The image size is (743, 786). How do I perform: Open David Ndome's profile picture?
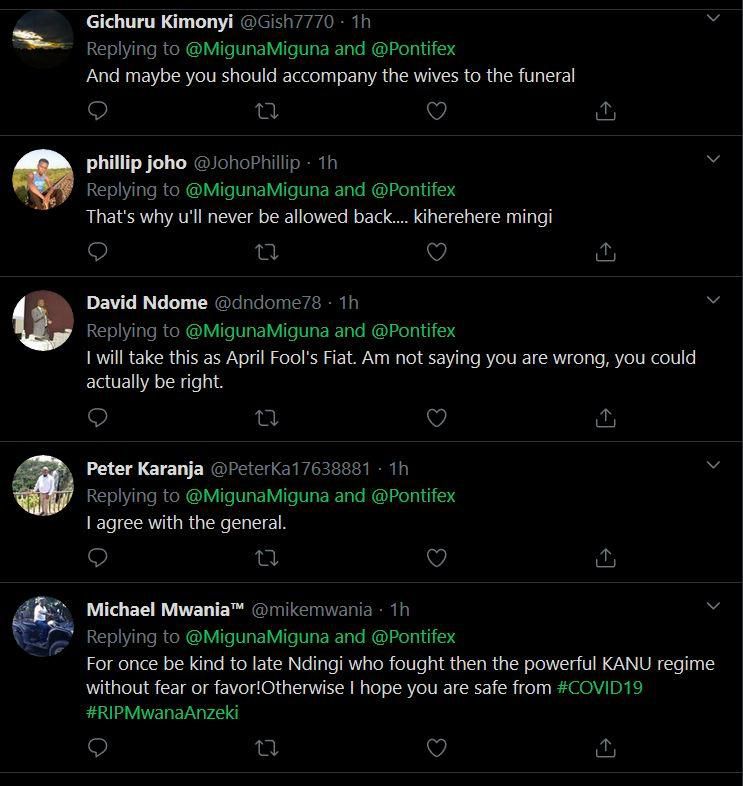[43, 321]
